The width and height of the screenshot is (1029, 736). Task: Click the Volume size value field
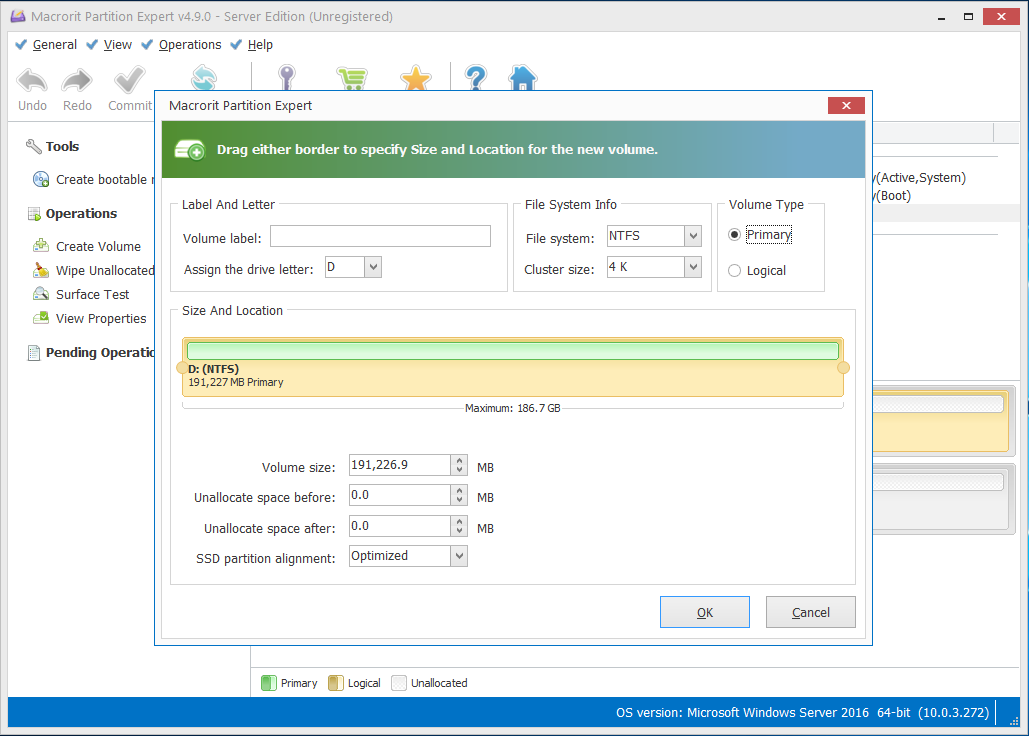(400, 465)
